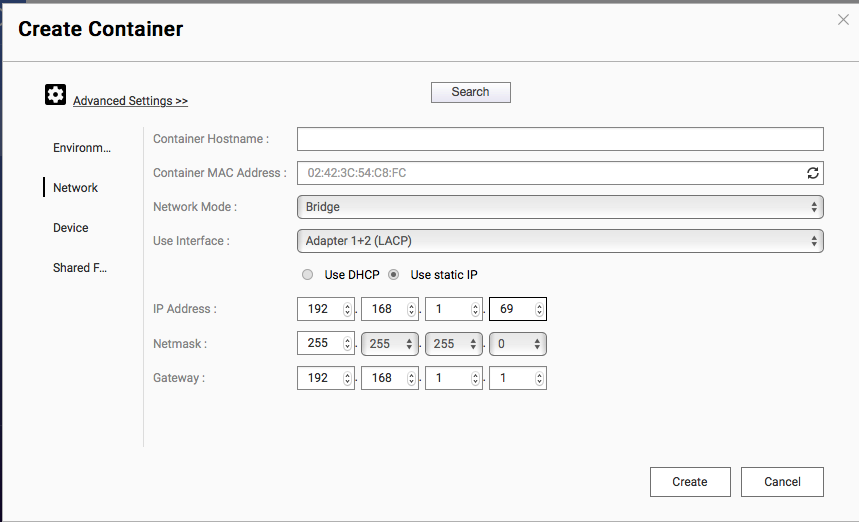Expand the Use Interface dropdown
859x522 pixels.
(x=559, y=241)
